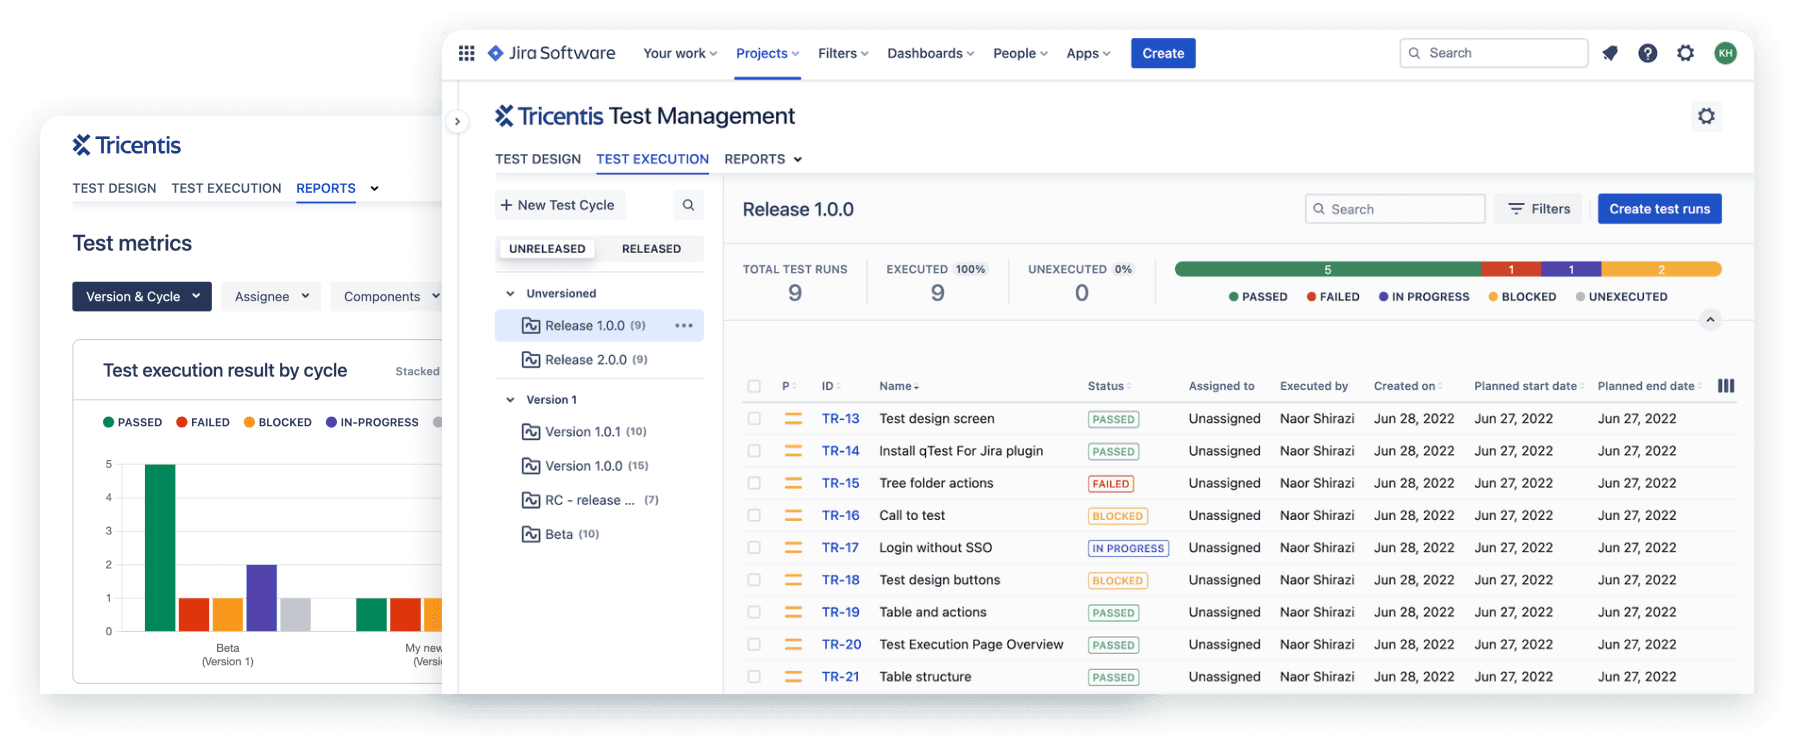Click the Create test runs button

(x=1659, y=209)
